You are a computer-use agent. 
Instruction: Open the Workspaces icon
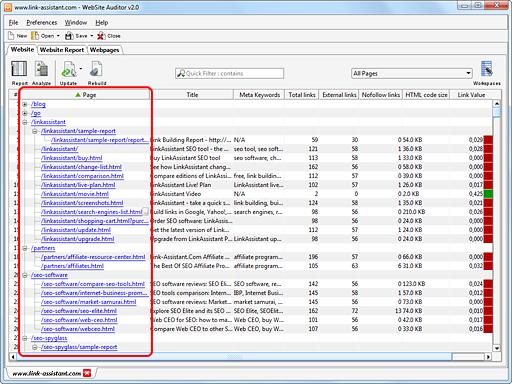487,69
